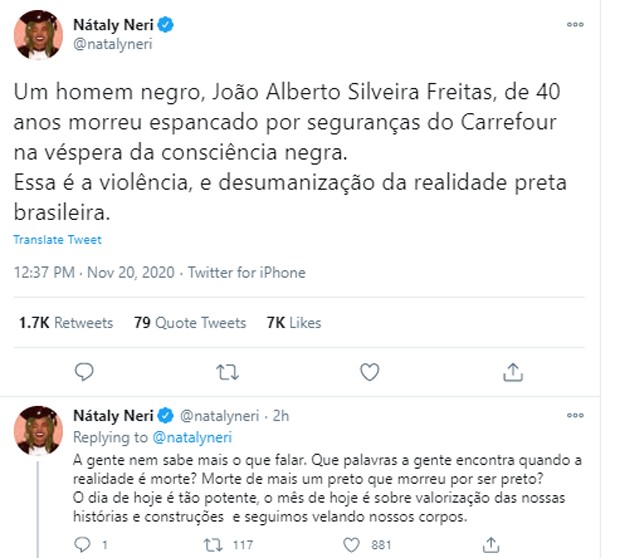The width and height of the screenshot is (620, 558).
Task: Open Nátaly Neri's profile picture at top
Action: pyautogui.click(x=40, y=35)
